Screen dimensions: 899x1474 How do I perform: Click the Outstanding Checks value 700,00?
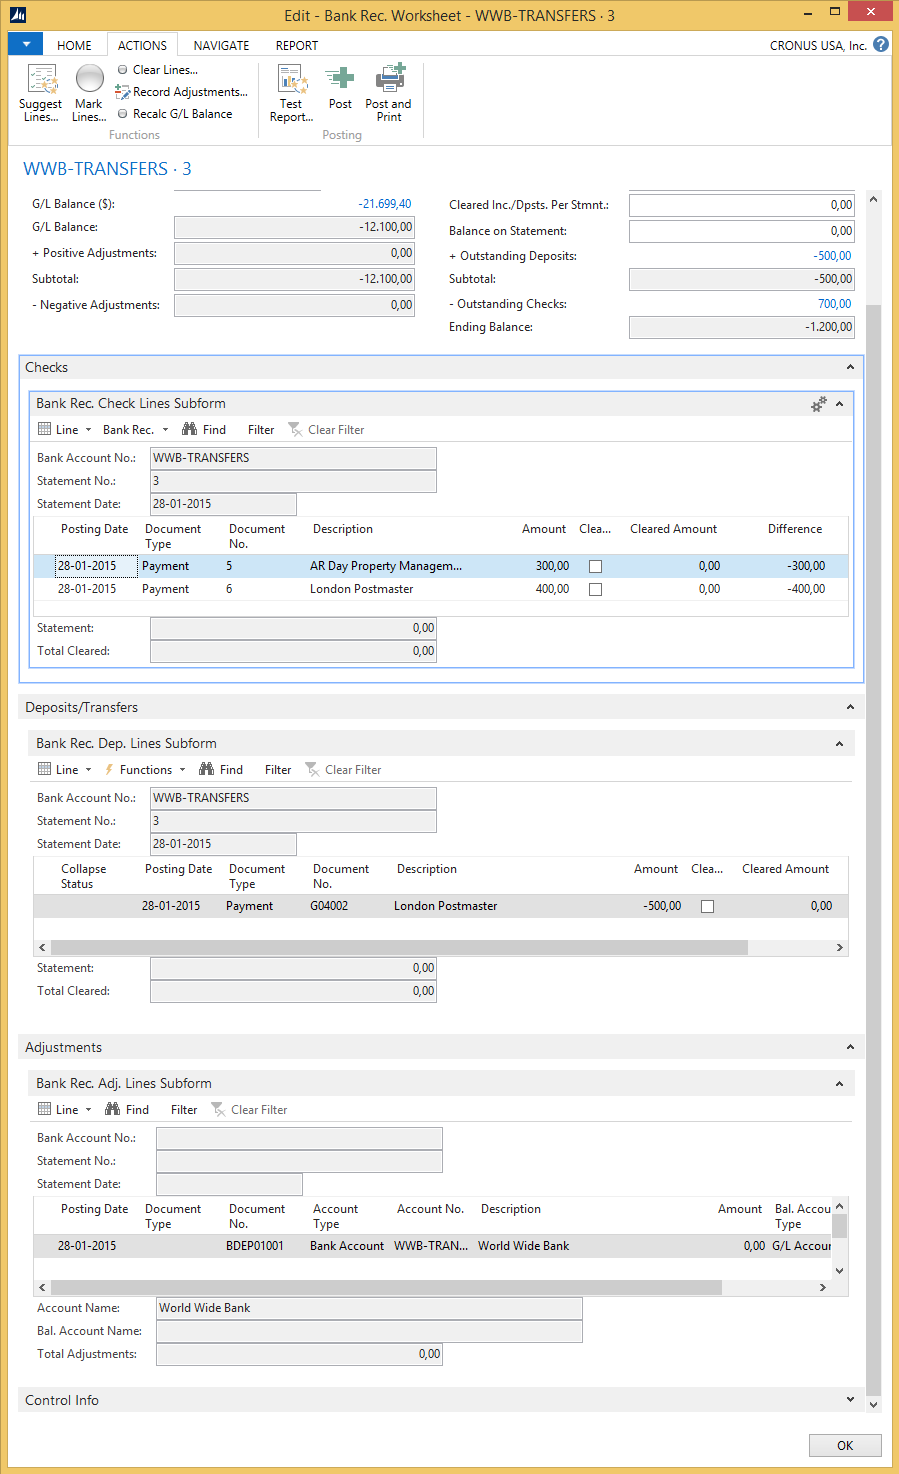[834, 304]
